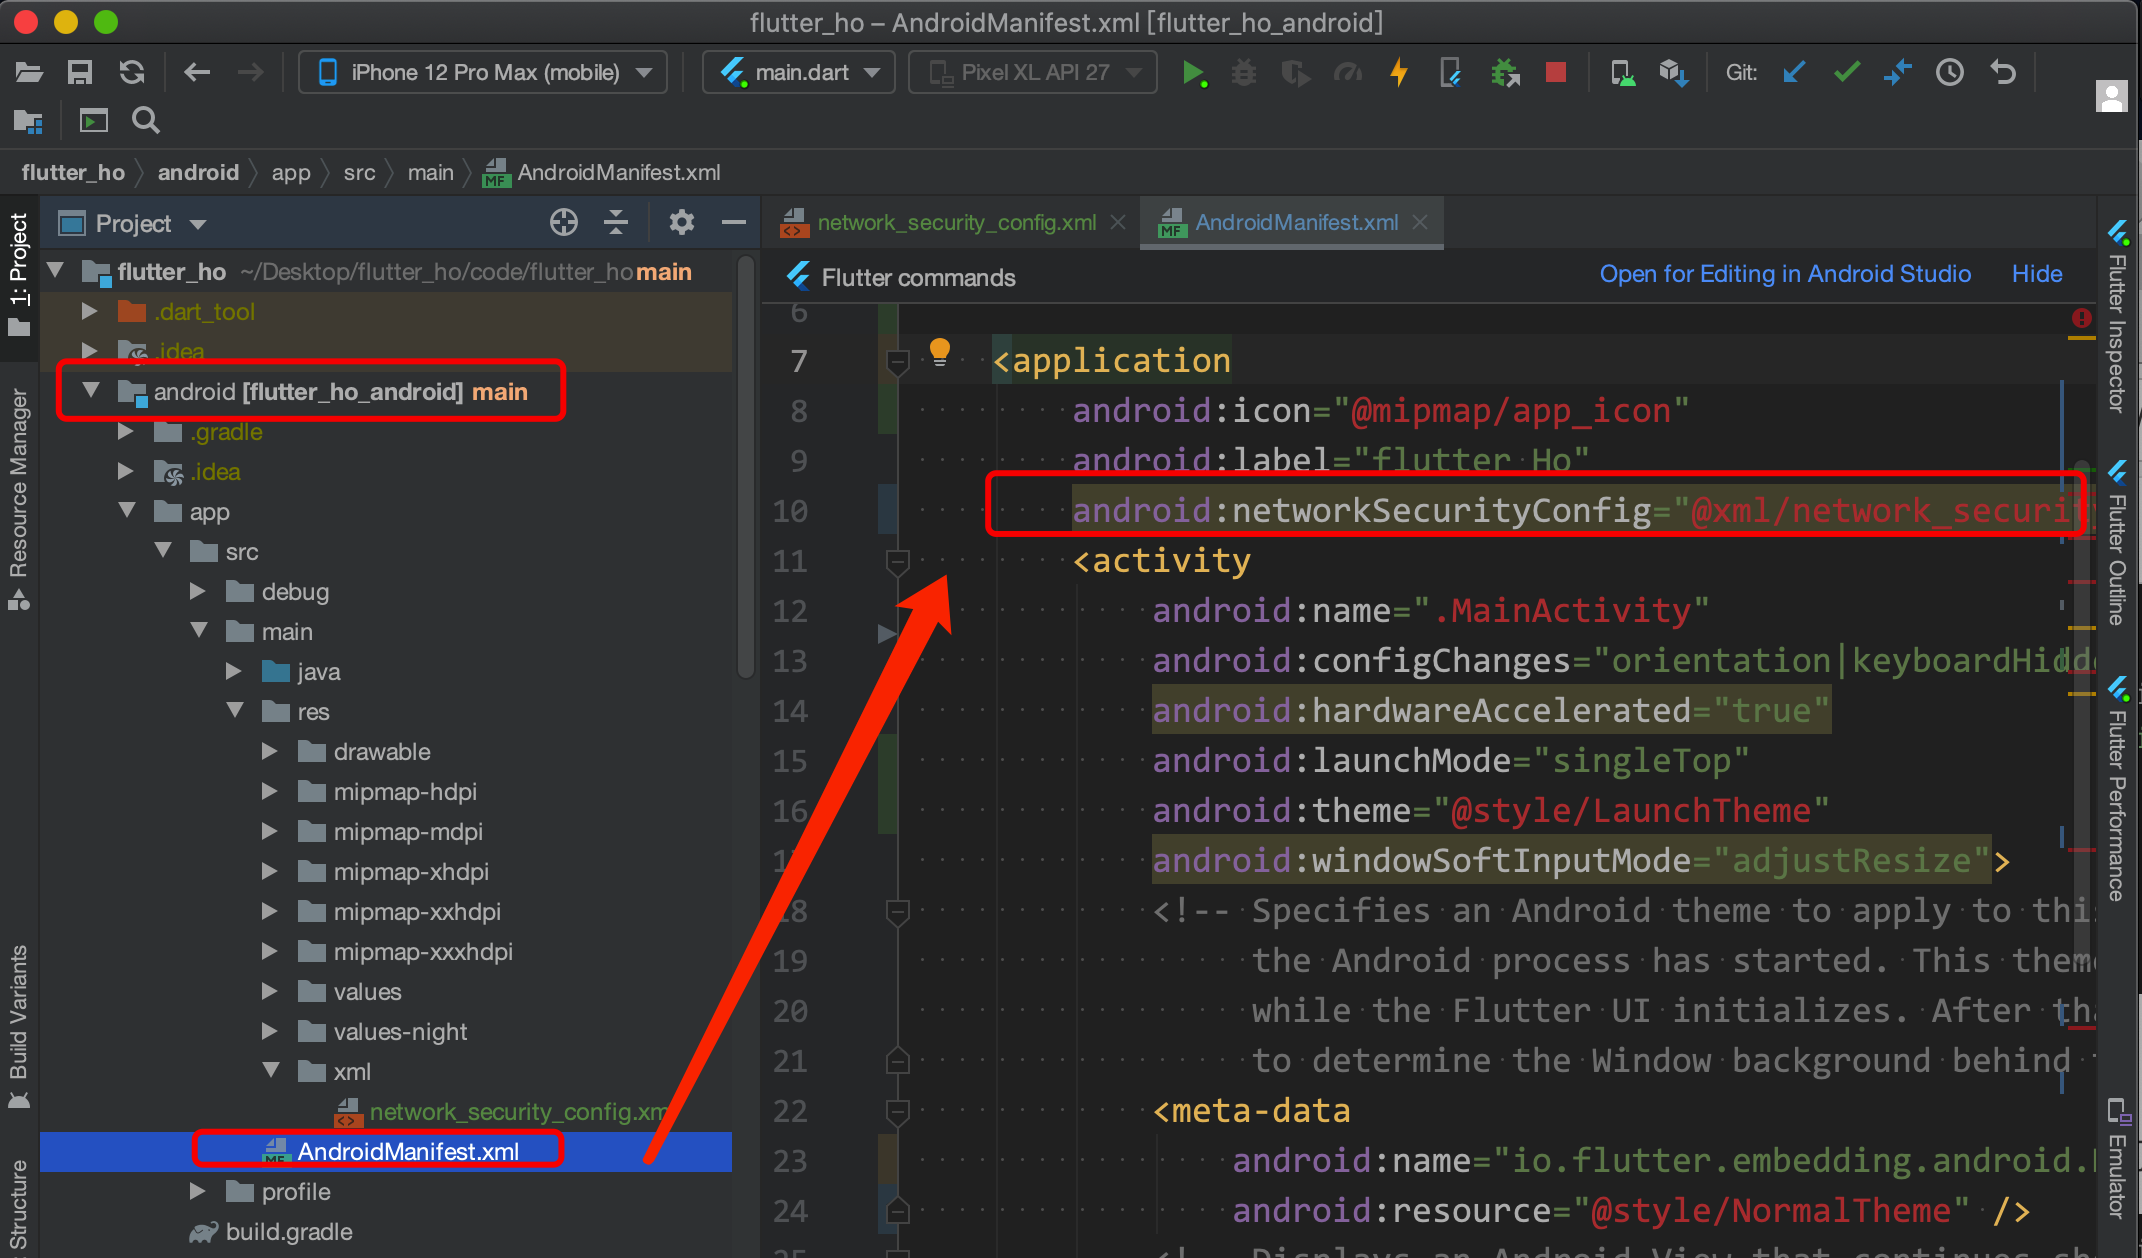The image size is (2142, 1258).
Task: Expand the profile folder
Action: [198, 1191]
